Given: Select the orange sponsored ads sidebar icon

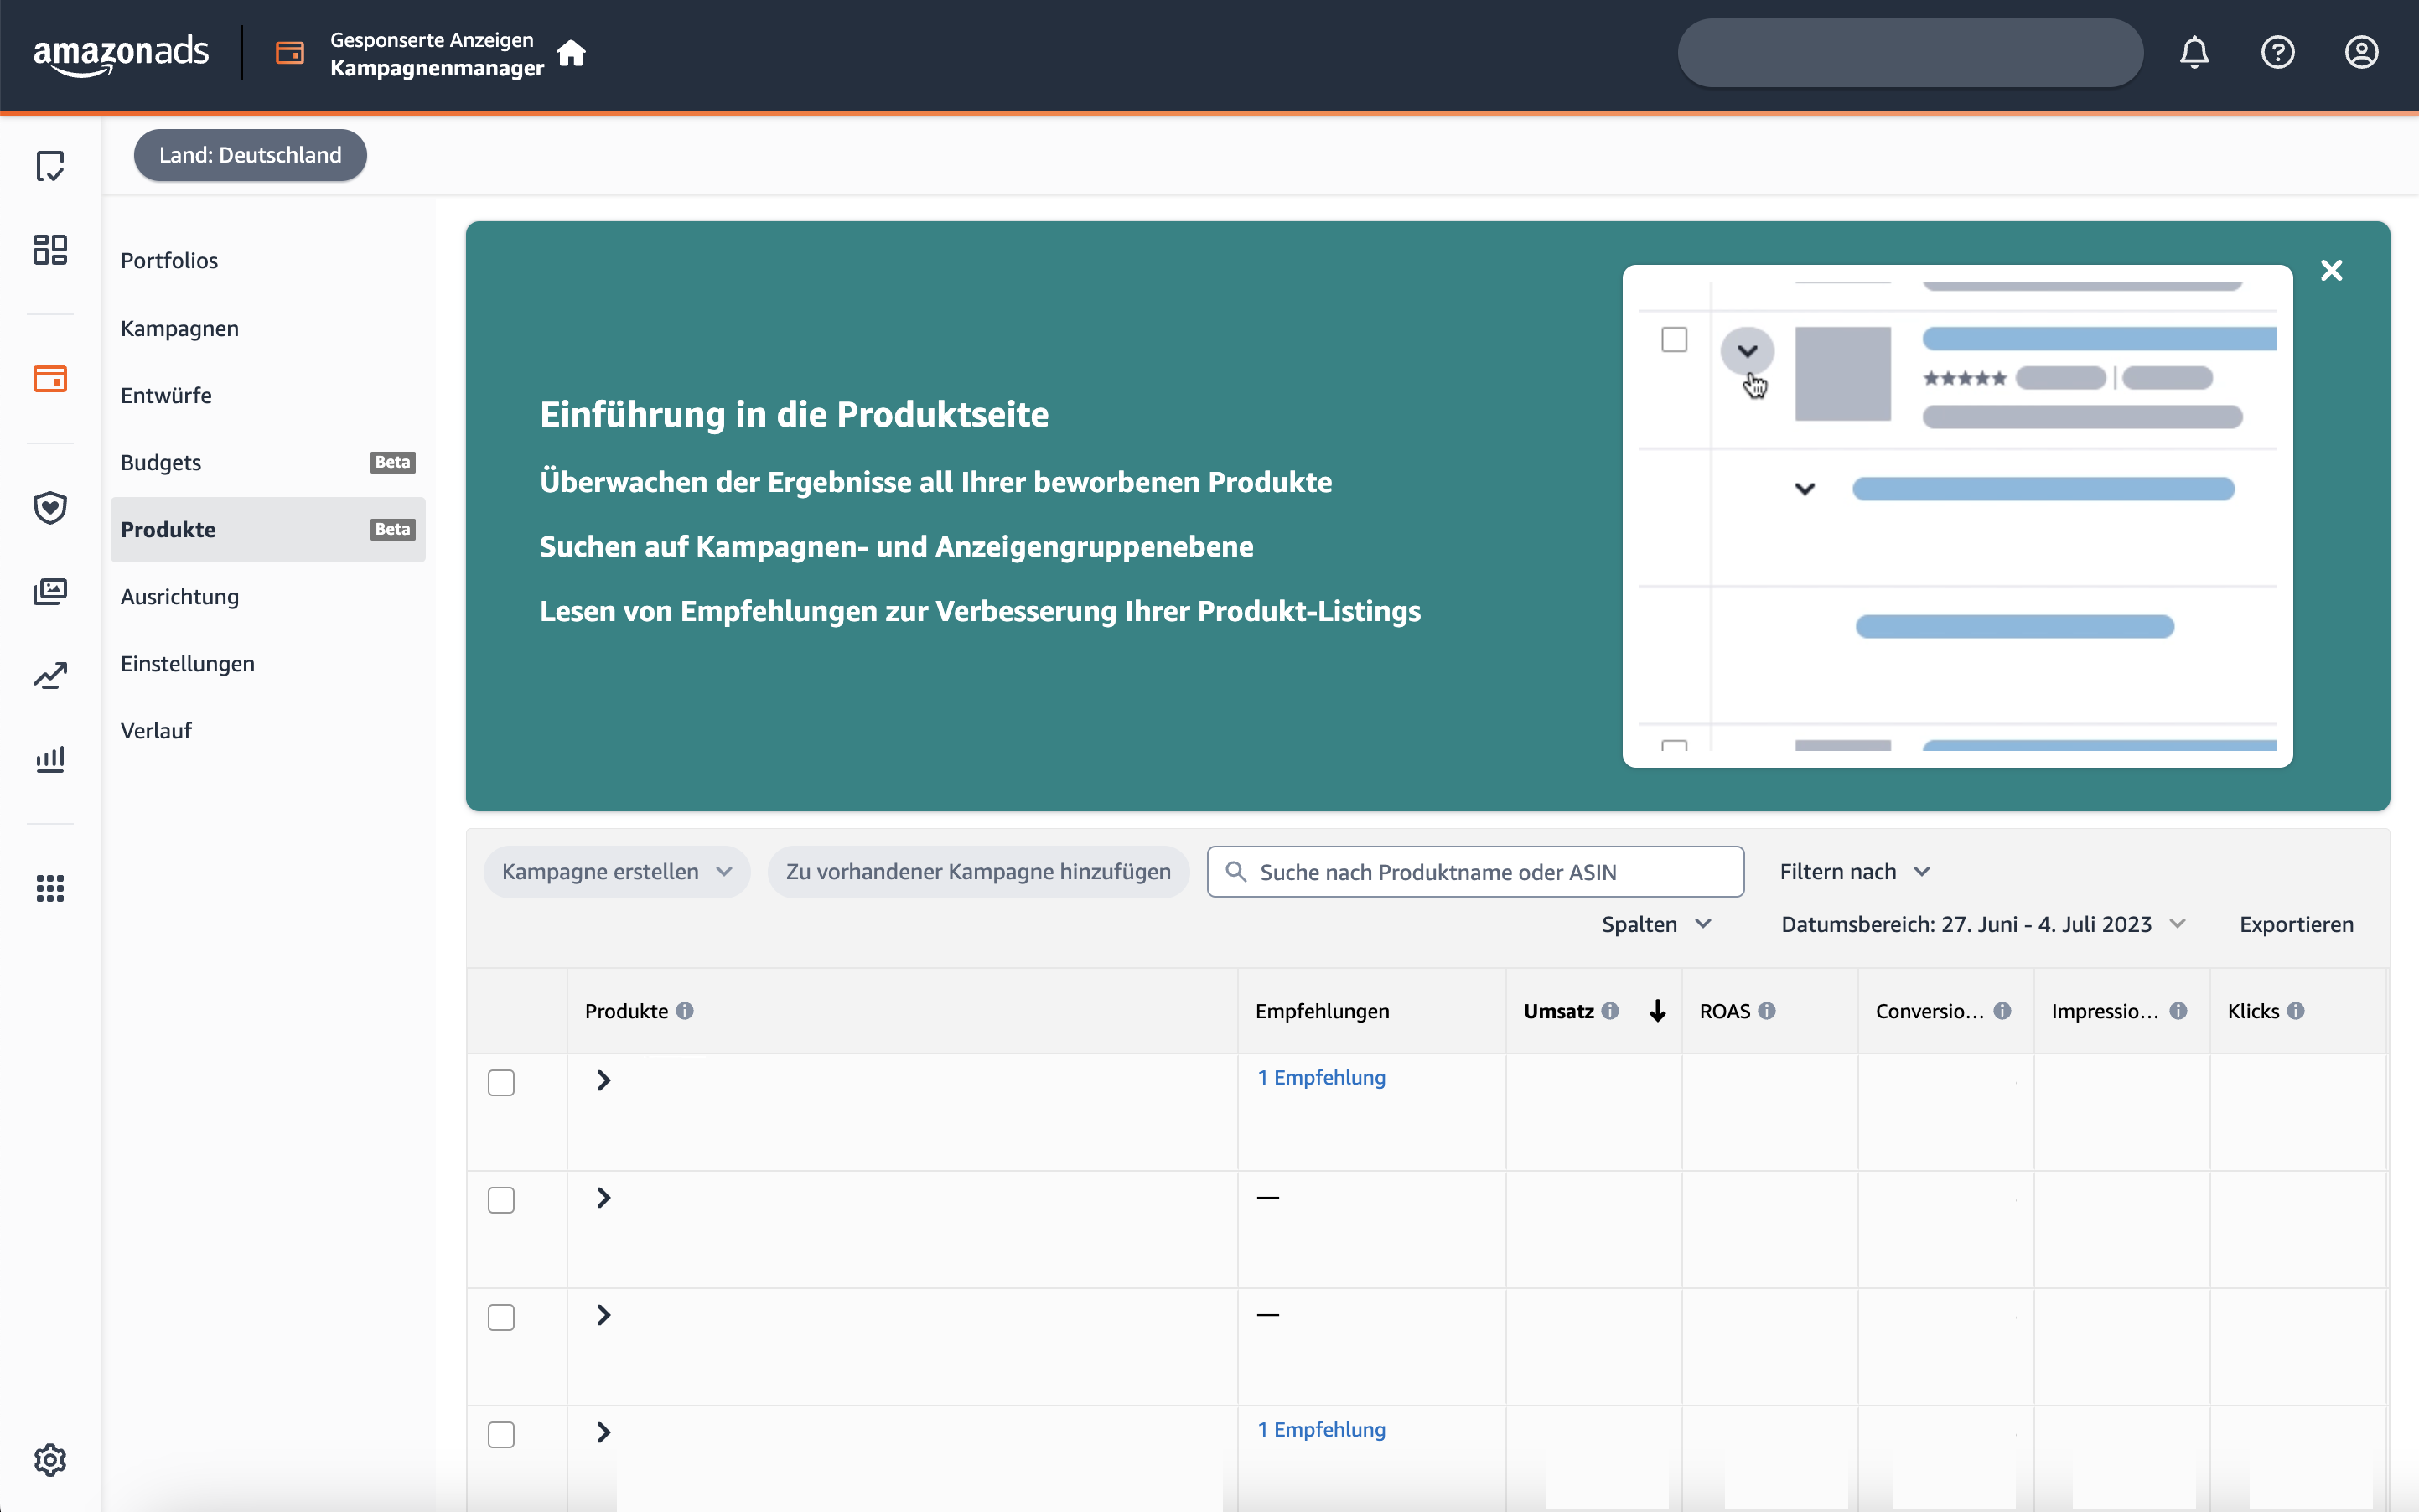Looking at the screenshot, I should pyautogui.click(x=50, y=379).
